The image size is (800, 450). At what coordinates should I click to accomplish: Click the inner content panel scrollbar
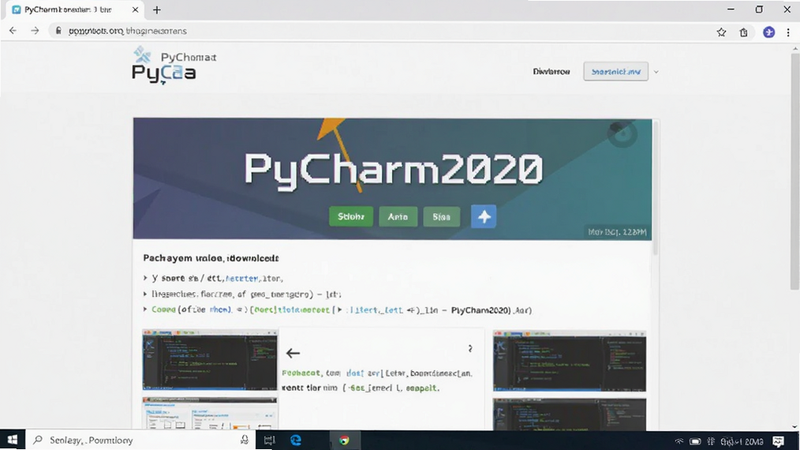pyautogui.click(x=656, y=187)
